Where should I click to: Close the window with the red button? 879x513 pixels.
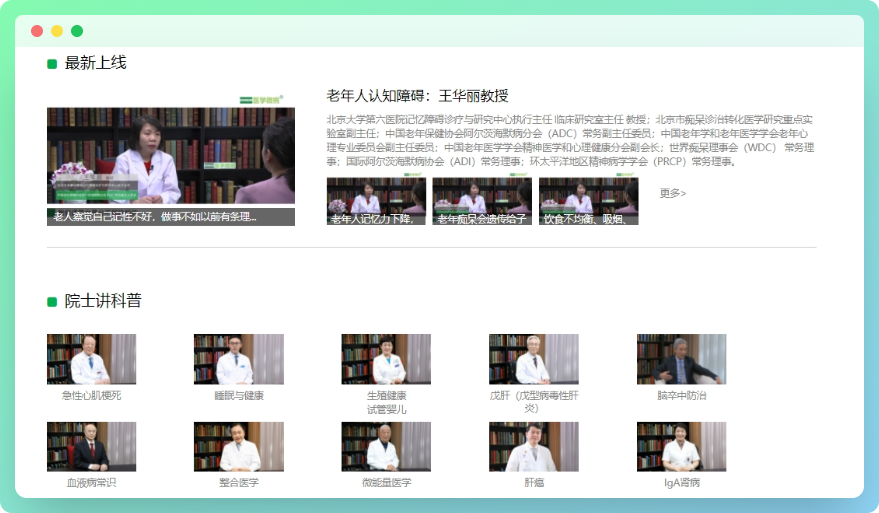37,31
